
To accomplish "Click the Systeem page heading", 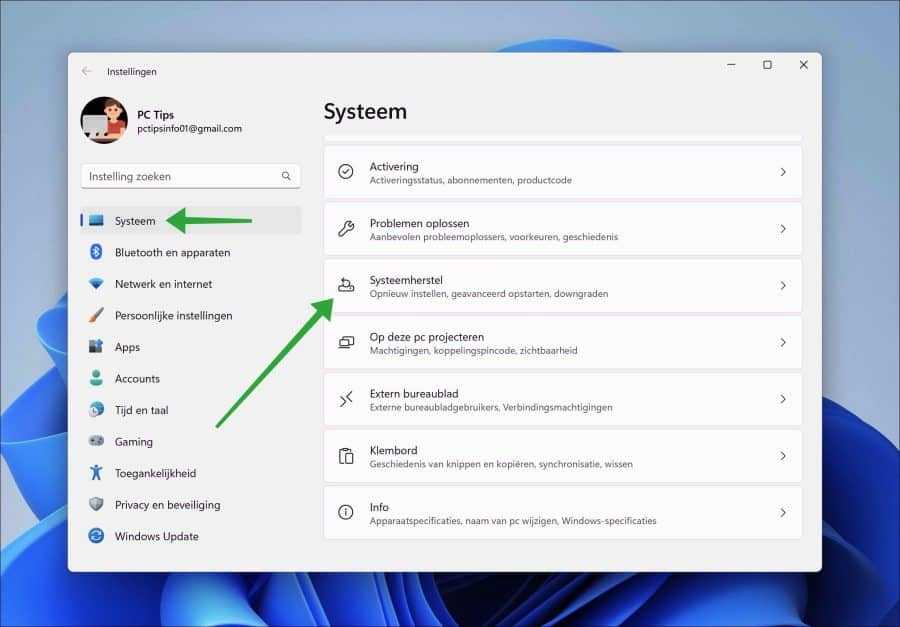I will point(365,111).
